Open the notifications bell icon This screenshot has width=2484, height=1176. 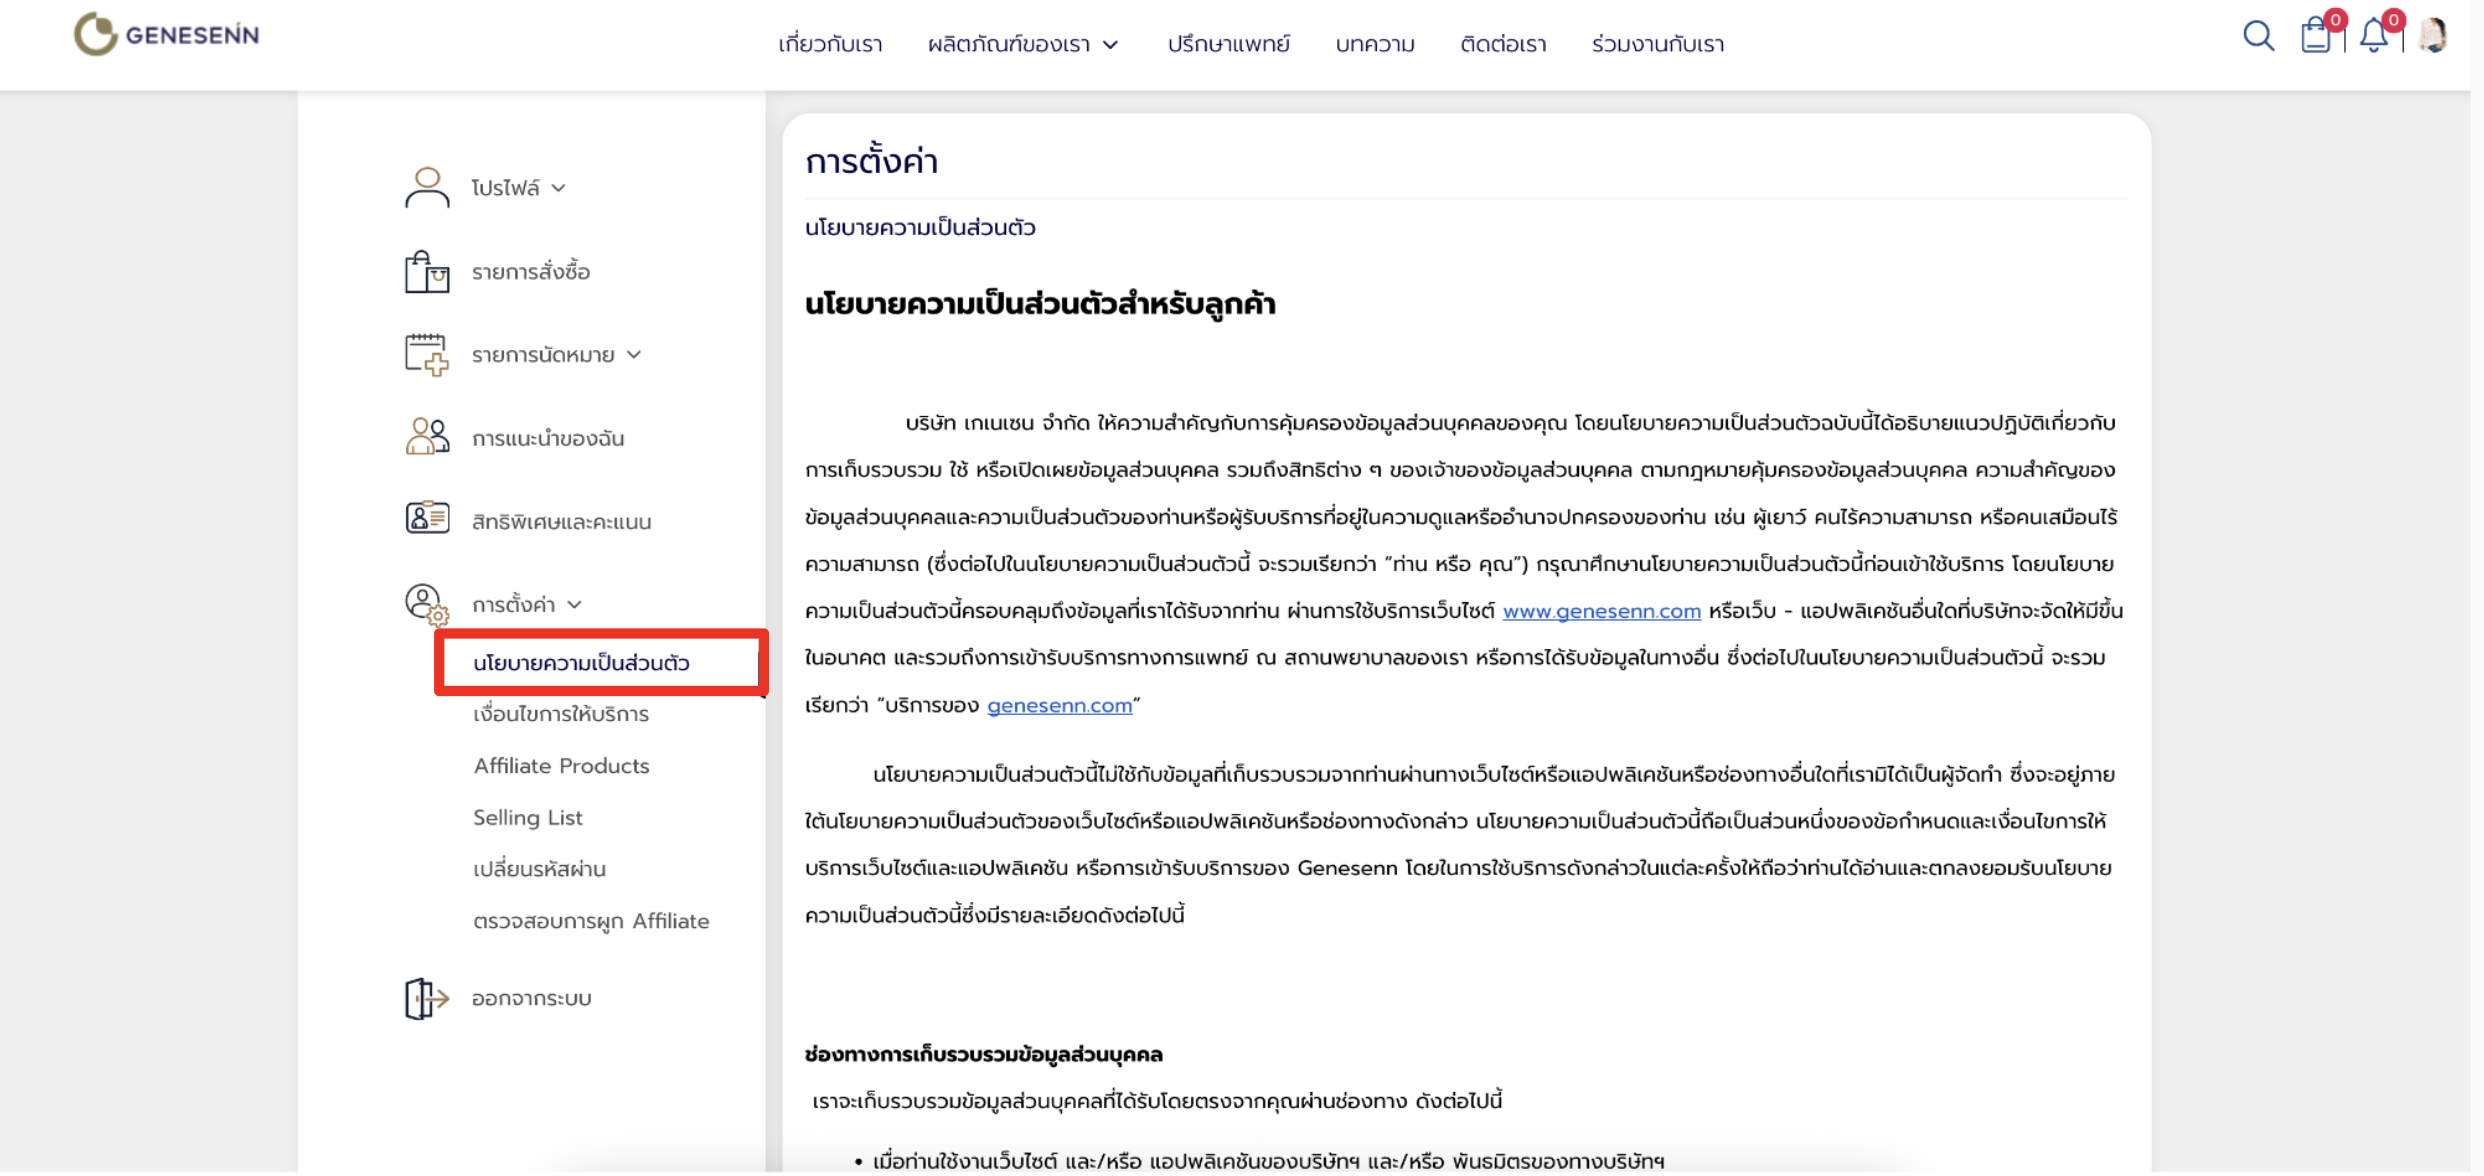(x=2374, y=36)
